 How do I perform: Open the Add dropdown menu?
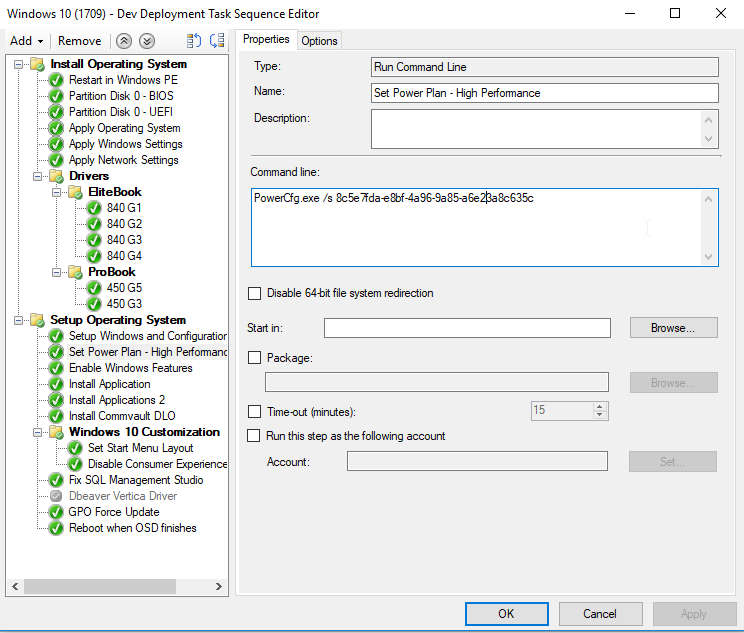pos(26,41)
